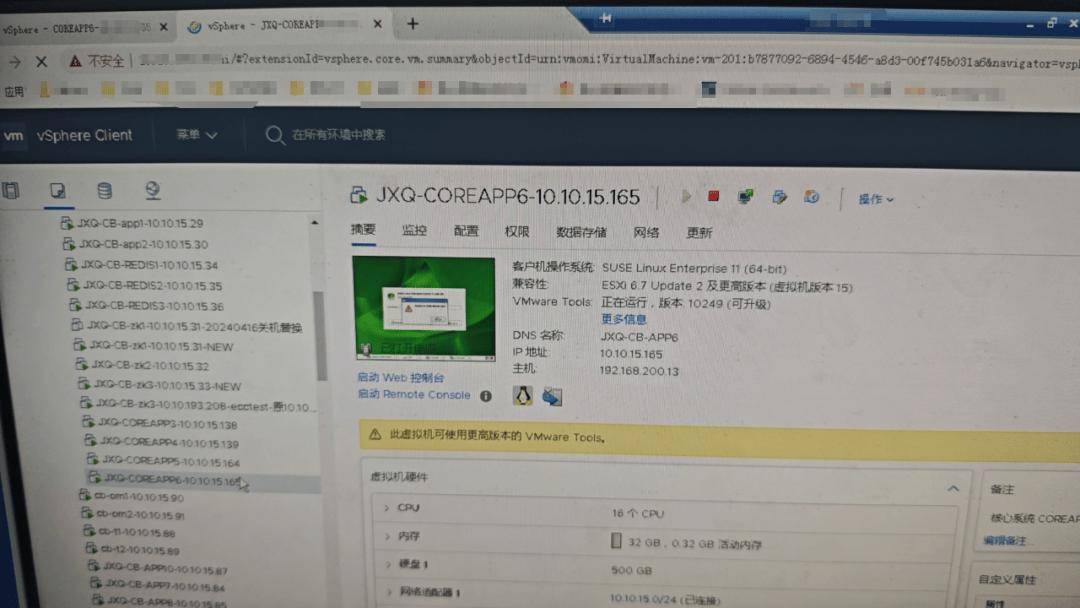
Task: Open the 菜单 dropdown menu
Action: click(x=197, y=135)
